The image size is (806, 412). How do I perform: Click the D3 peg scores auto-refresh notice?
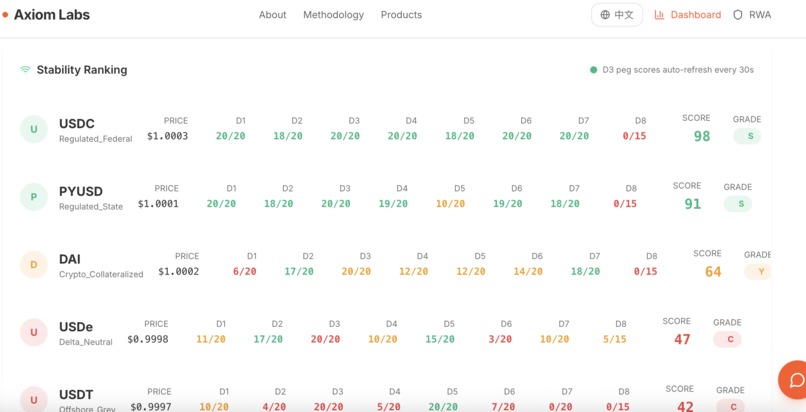(678, 70)
